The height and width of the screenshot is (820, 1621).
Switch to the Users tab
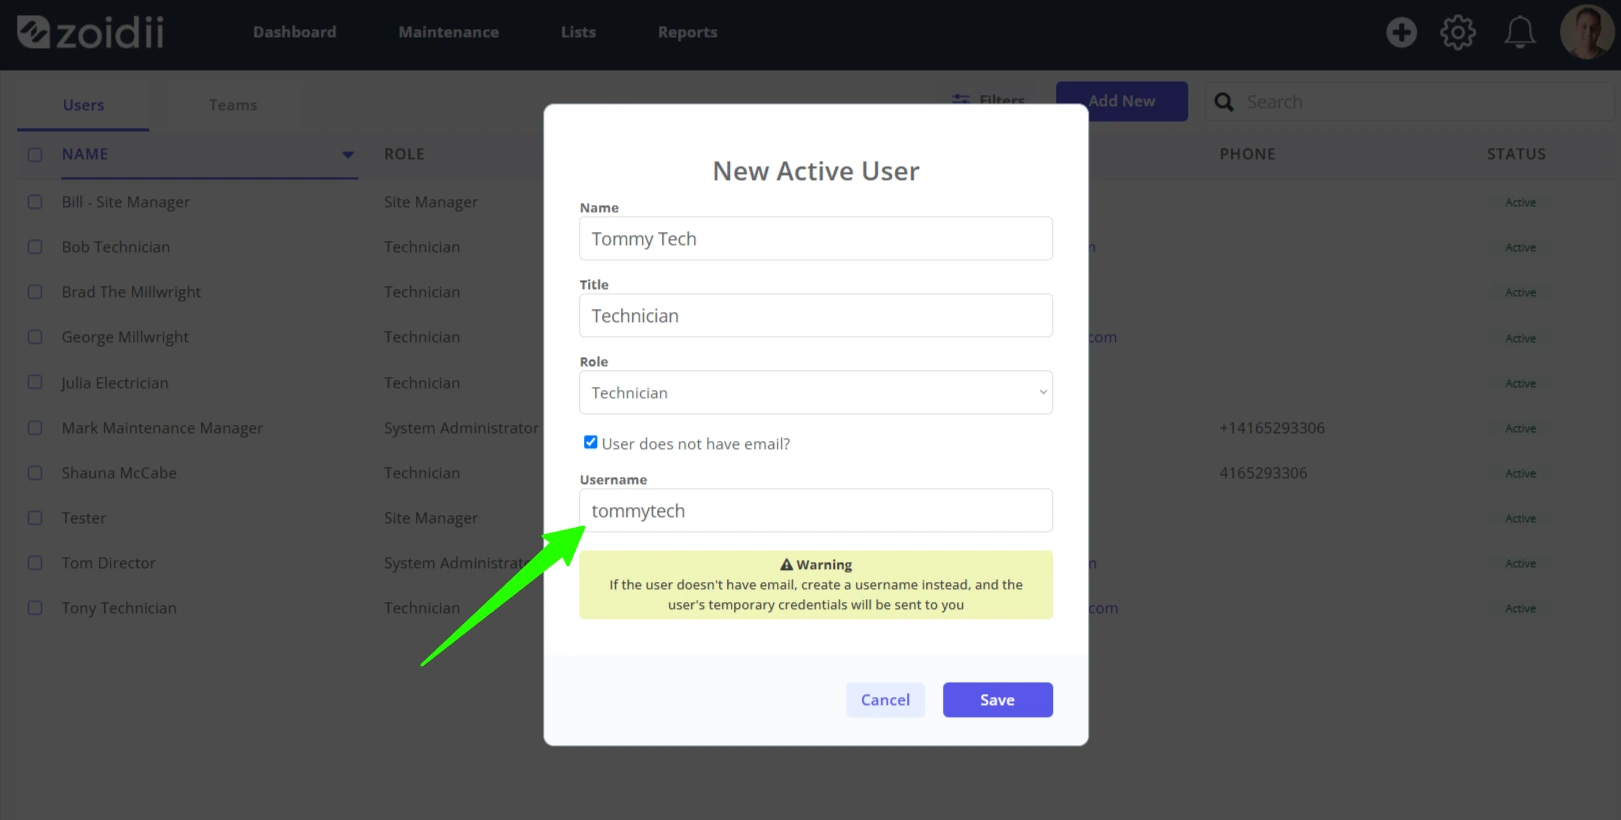(x=83, y=105)
